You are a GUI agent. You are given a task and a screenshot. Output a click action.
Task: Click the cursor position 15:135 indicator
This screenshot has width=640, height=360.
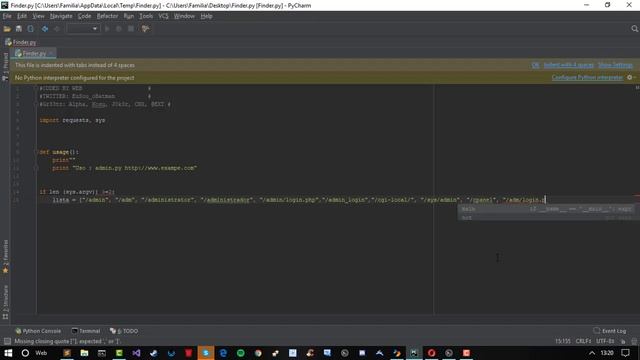coord(562,341)
